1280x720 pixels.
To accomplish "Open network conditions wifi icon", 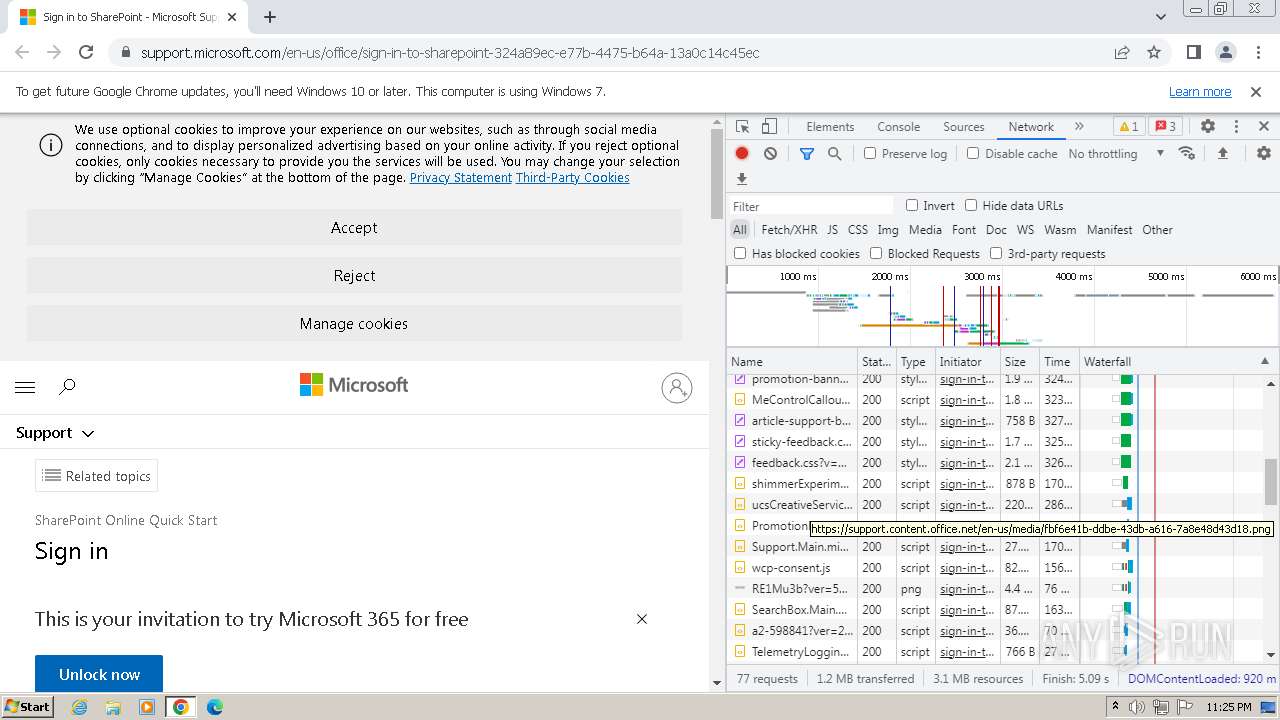I will [x=1187, y=154].
